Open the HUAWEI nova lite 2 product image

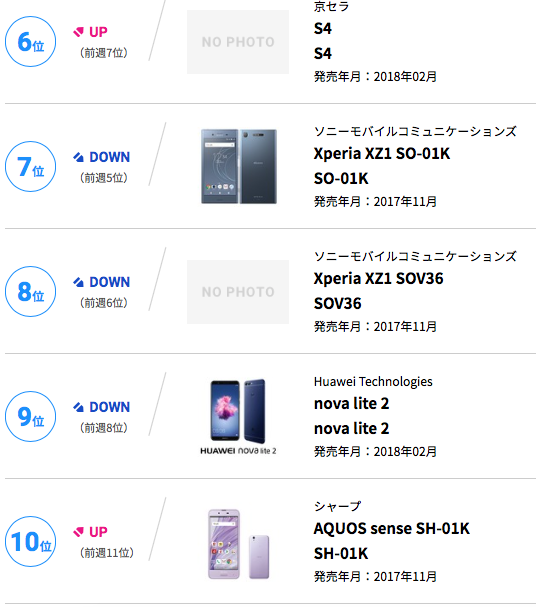[x=238, y=417]
